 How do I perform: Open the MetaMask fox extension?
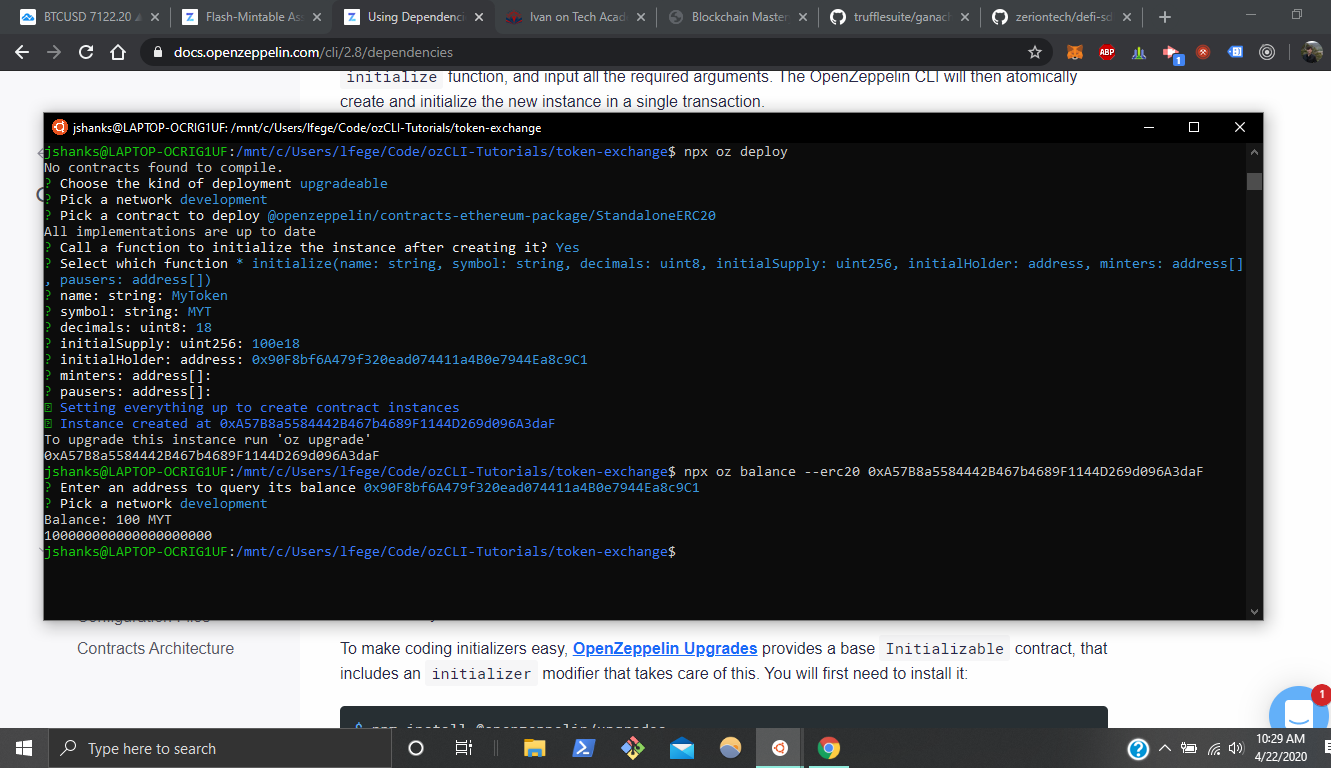[x=1075, y=52]
